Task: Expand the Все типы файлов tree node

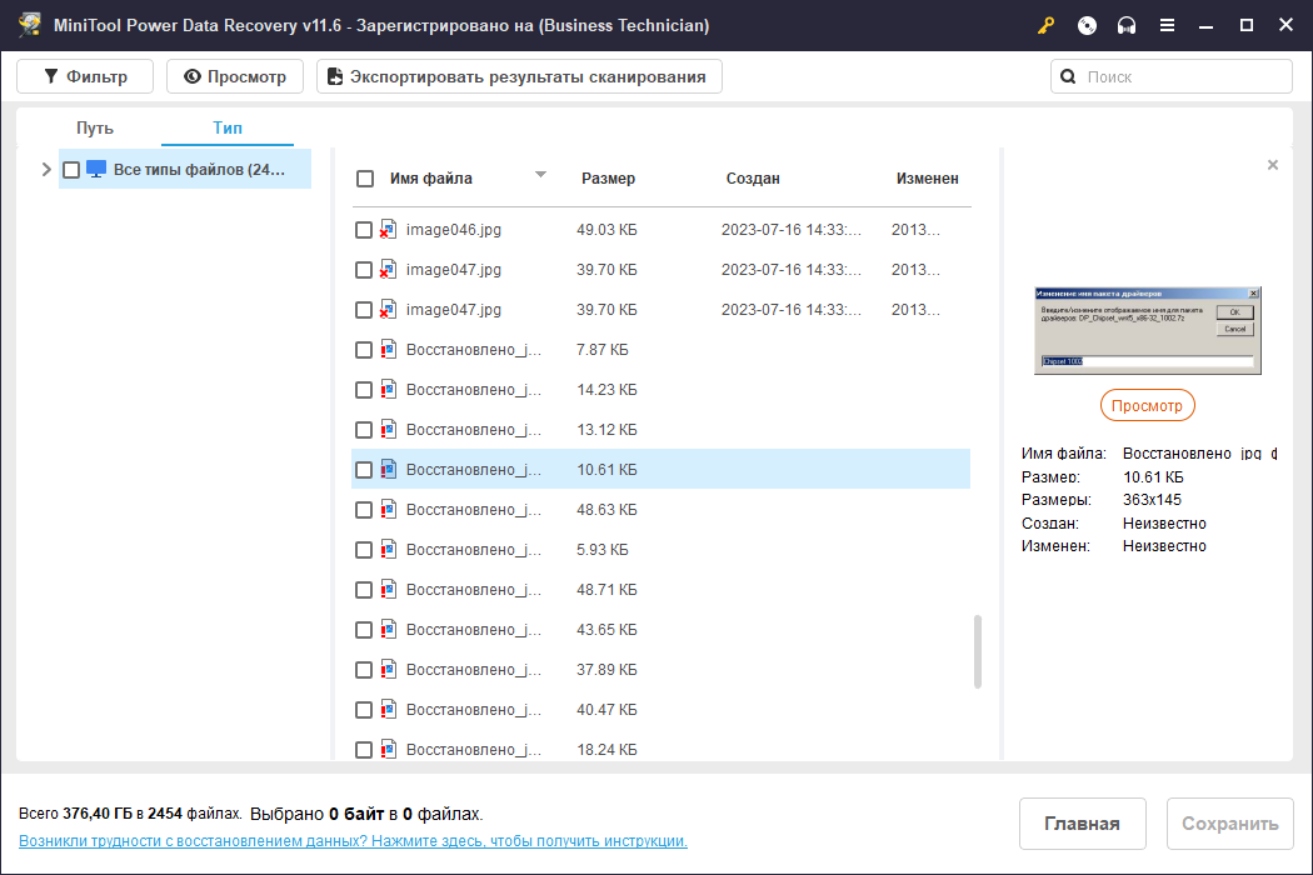Action: [46, 170]
